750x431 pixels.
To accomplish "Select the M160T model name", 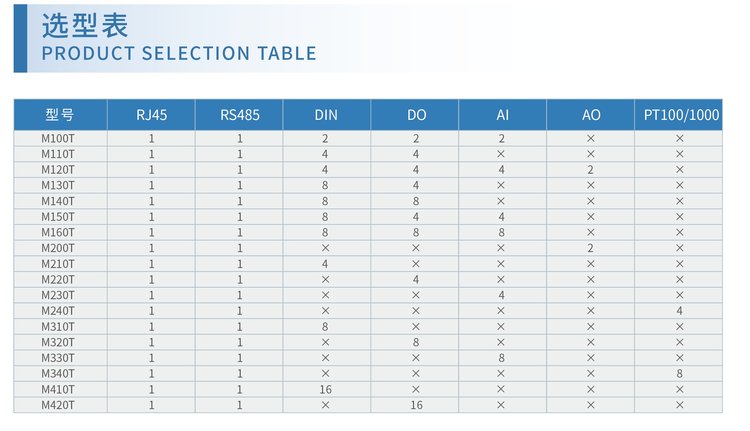I will [58, 232].
